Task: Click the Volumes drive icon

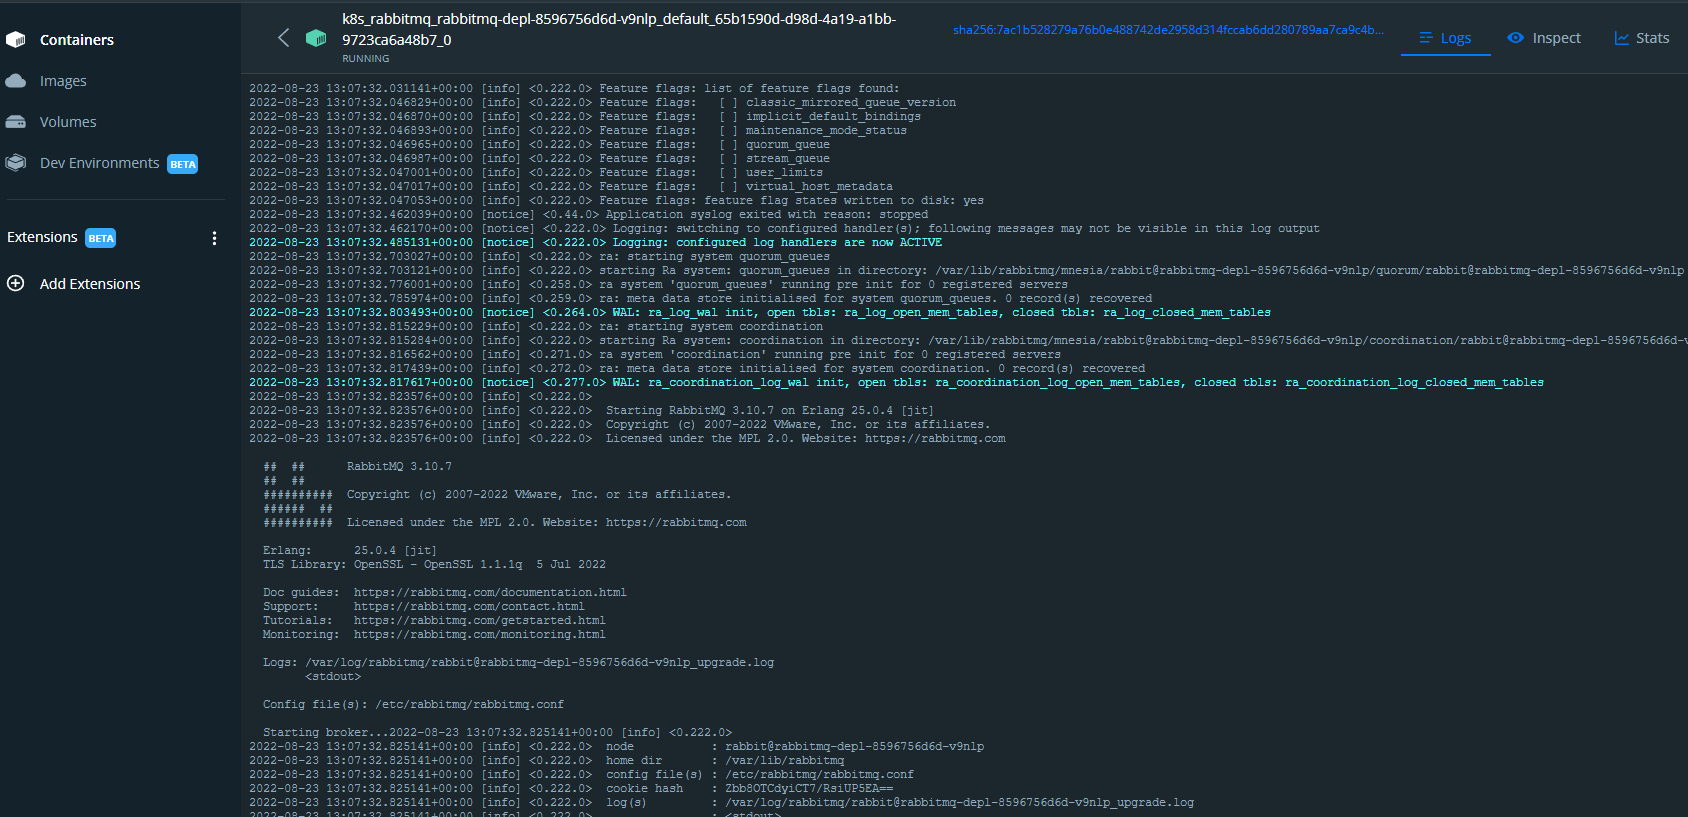Action: [15, 122]
